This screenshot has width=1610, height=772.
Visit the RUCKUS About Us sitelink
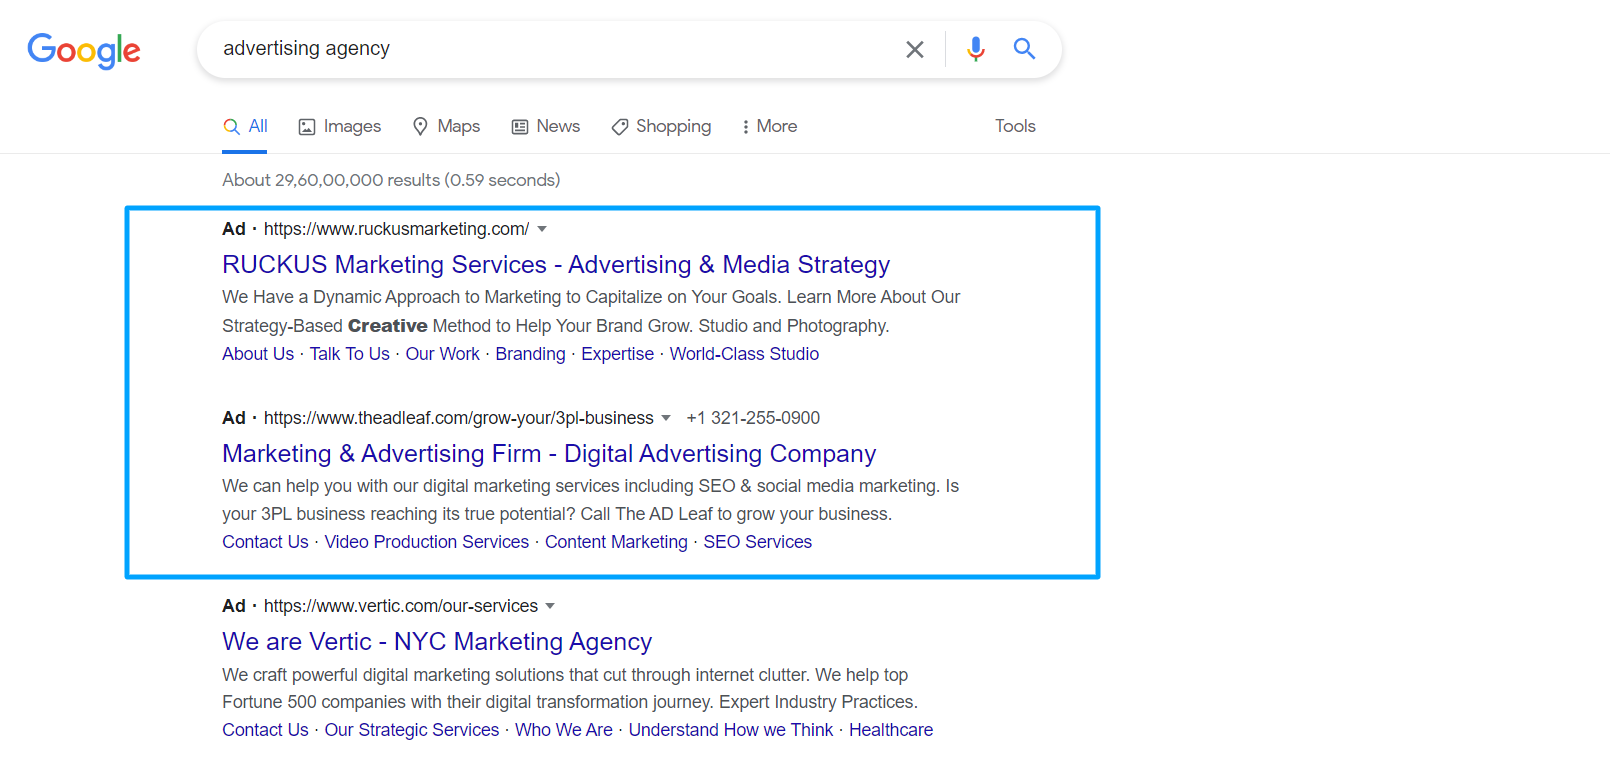(x=258, y=354)
